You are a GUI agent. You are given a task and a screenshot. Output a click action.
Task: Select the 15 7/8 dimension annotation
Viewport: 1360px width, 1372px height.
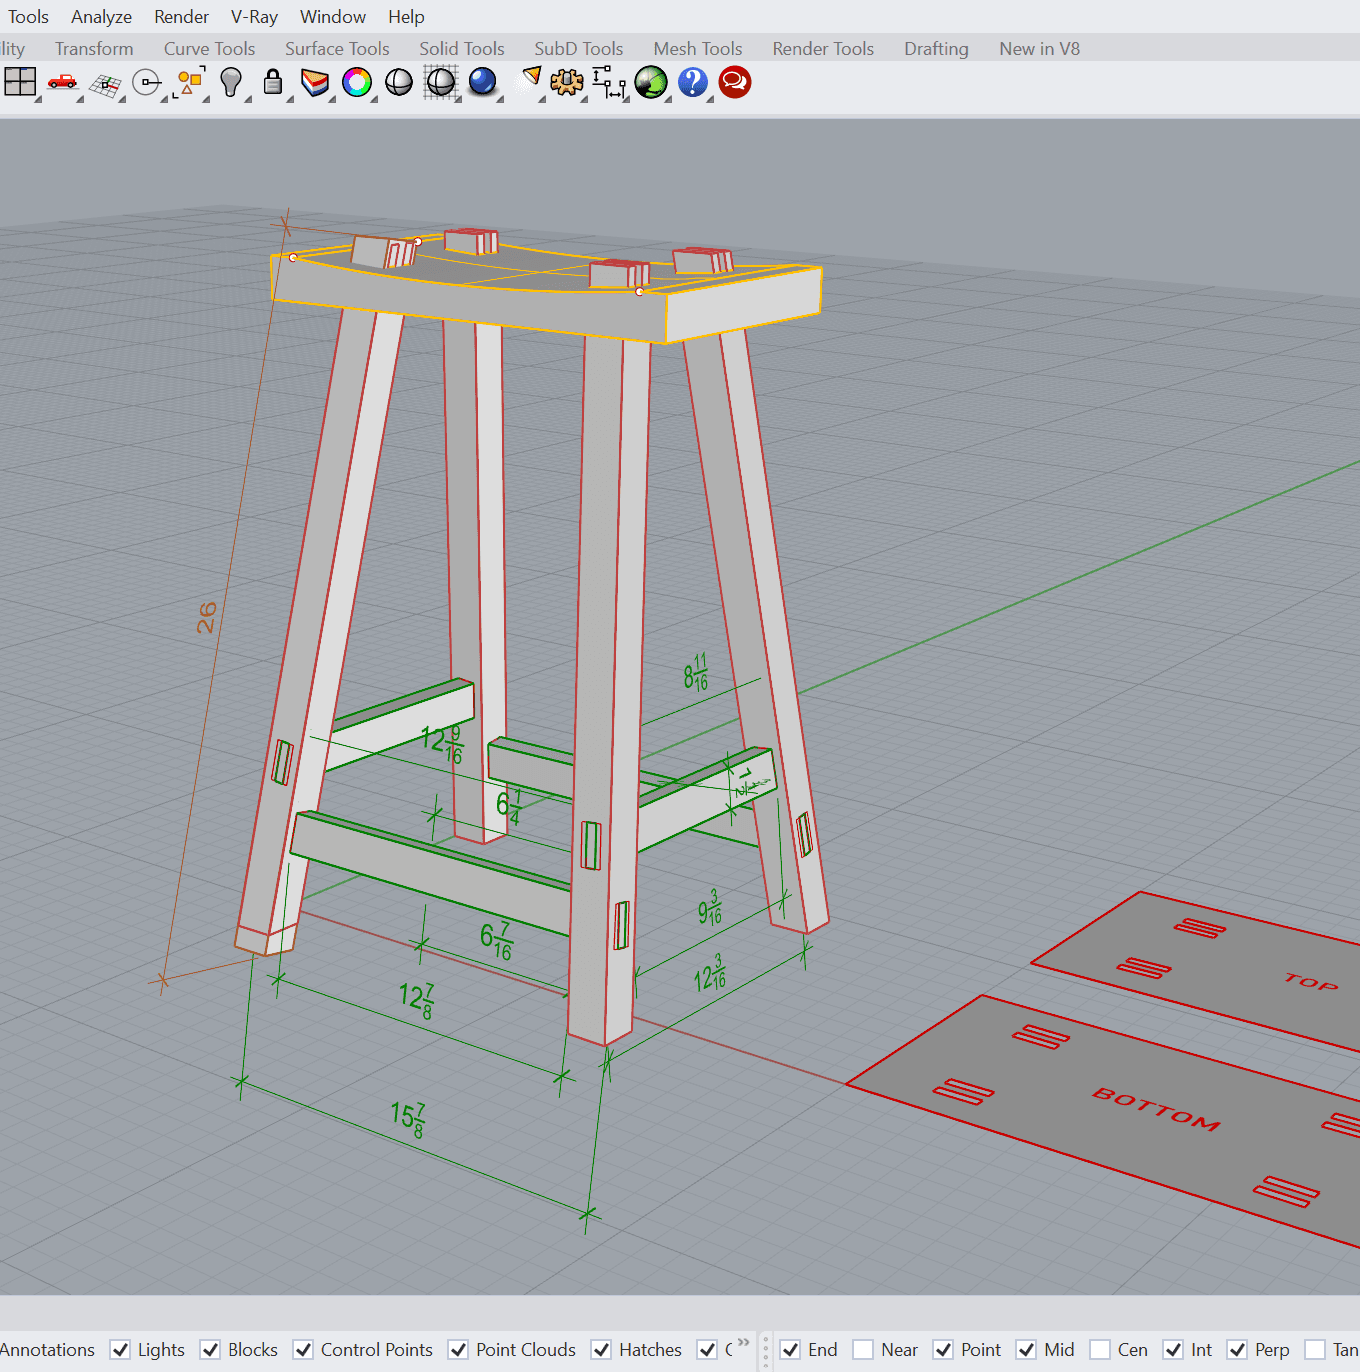pyautogui.click(x=408, y=1119)
